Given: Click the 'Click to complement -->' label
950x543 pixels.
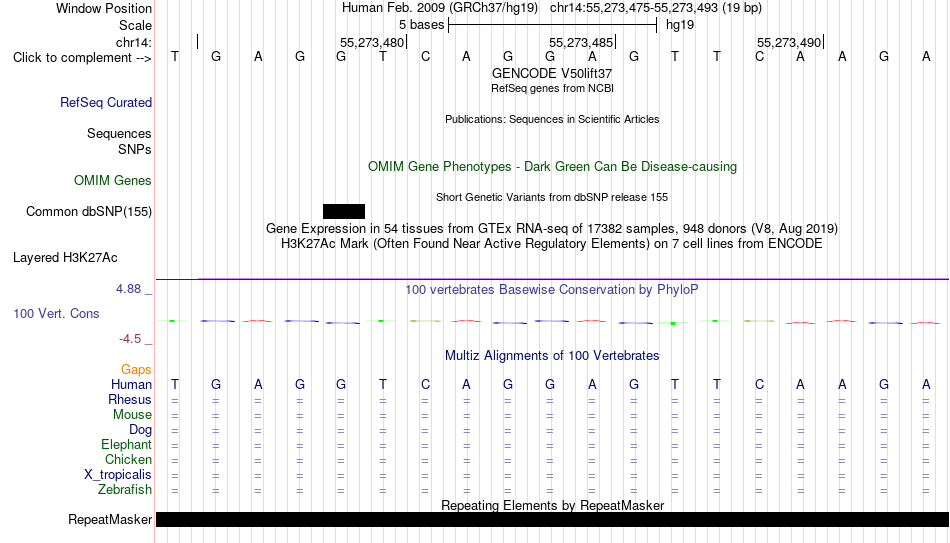Looking at the screenshot, I should coord(82,58).
